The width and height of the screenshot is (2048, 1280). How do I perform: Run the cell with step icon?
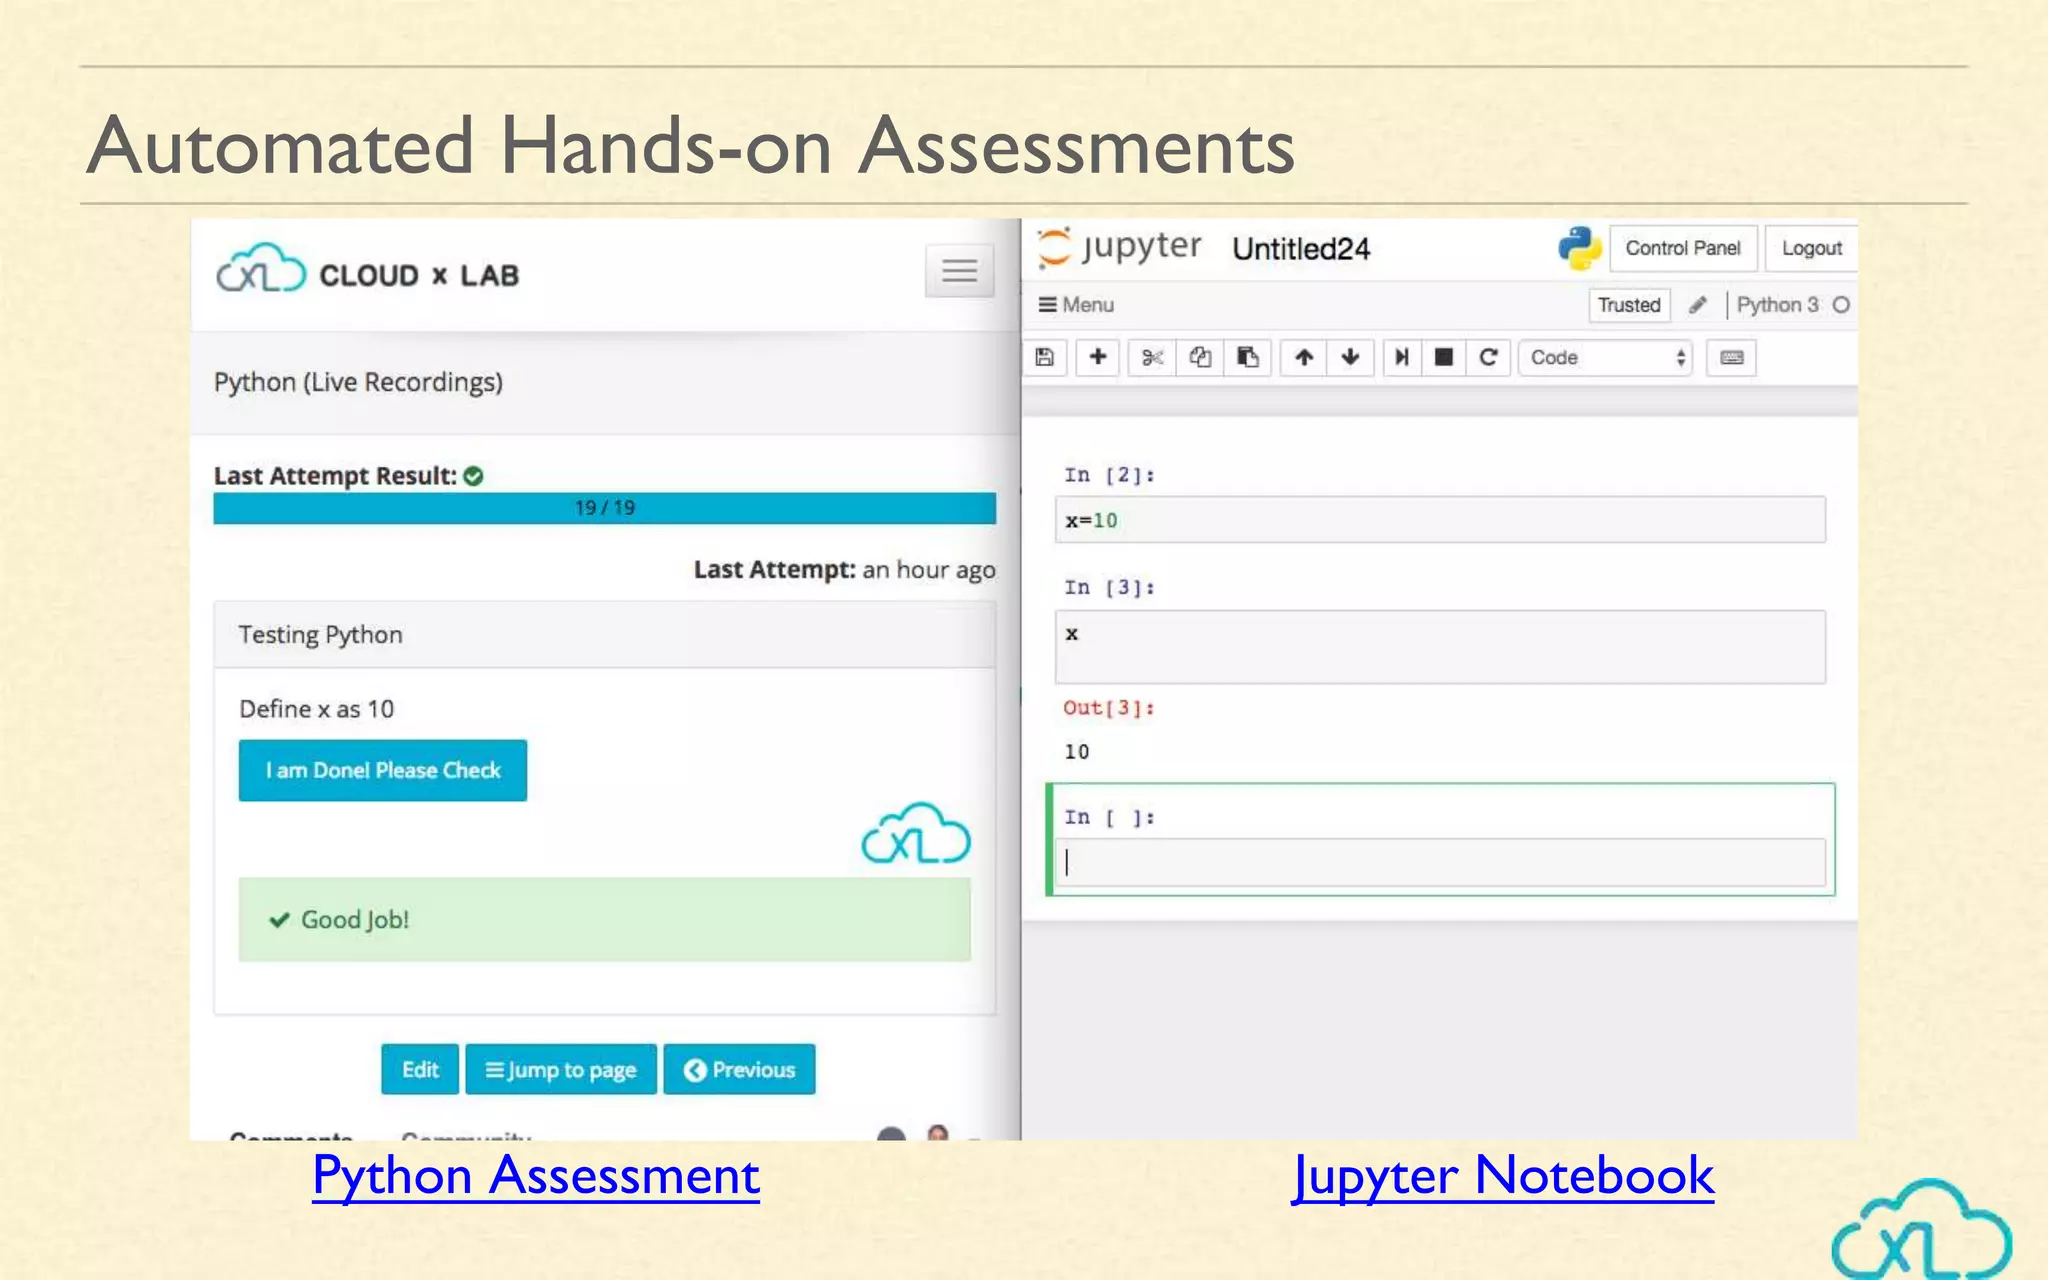coord(1402,358)
